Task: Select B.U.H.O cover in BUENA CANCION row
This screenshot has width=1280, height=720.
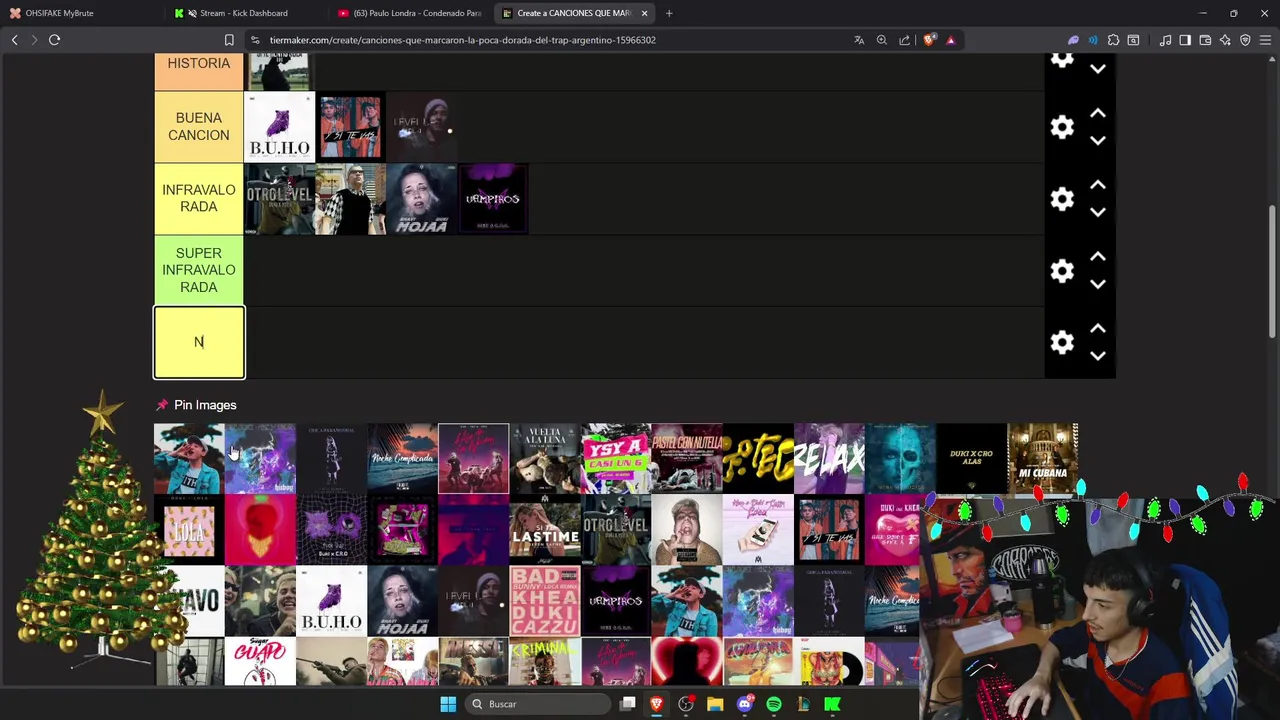Action: 280,127
